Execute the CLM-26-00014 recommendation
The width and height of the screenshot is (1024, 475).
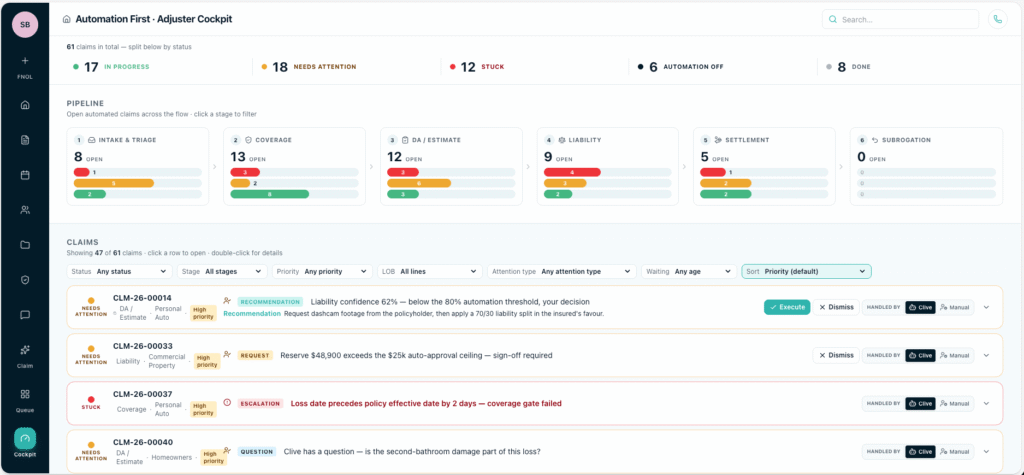(787, 307)
